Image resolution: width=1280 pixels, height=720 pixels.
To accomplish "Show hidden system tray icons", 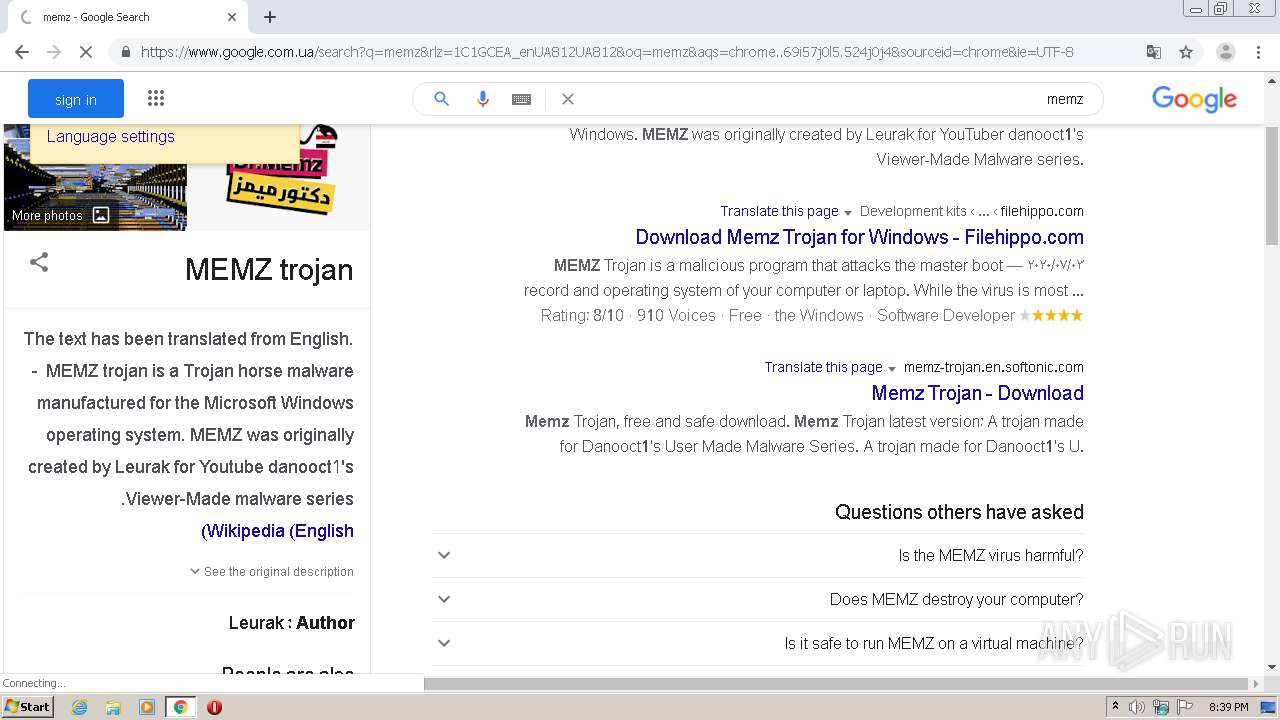I will tap(1115, 707).
